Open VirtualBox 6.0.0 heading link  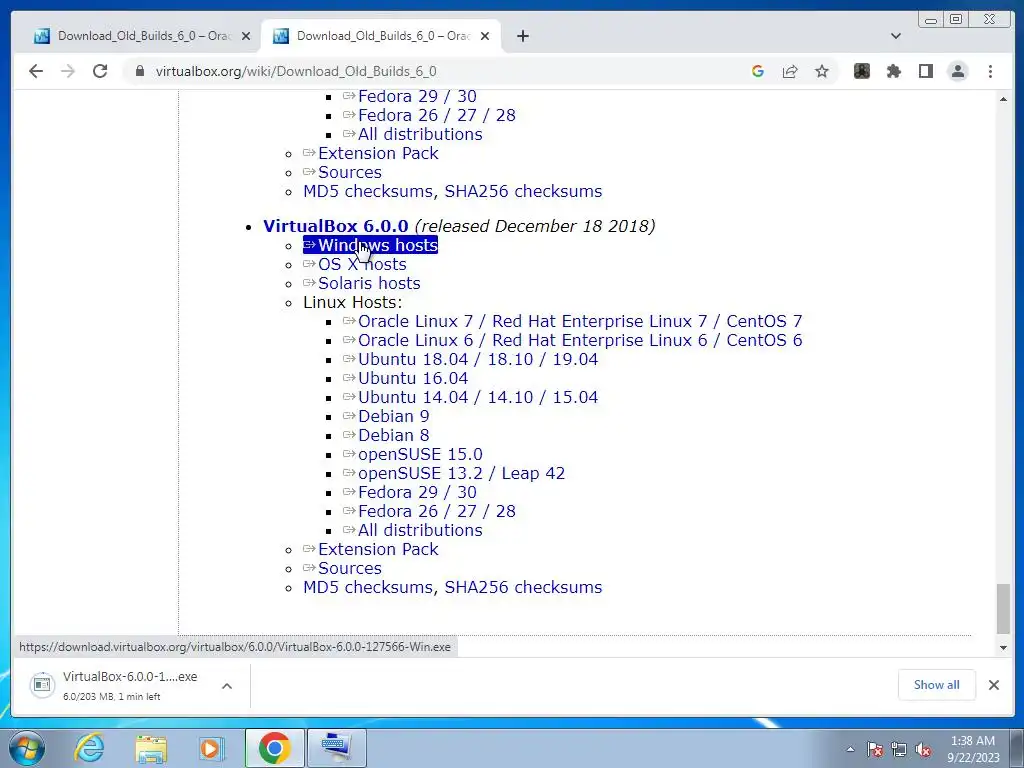point(336,226)
